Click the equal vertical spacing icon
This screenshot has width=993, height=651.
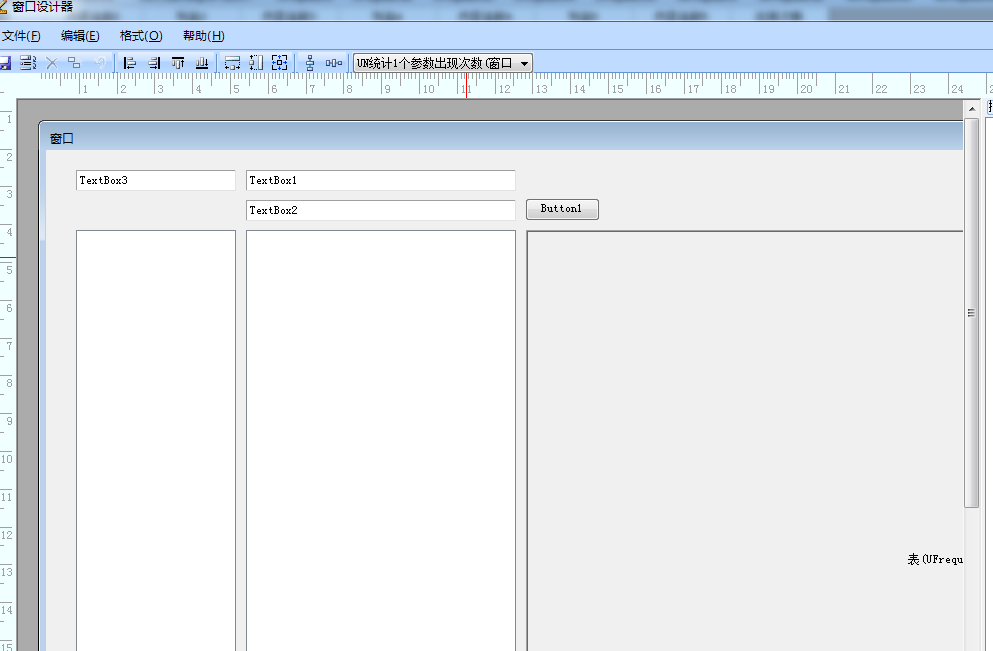[310, 63]
